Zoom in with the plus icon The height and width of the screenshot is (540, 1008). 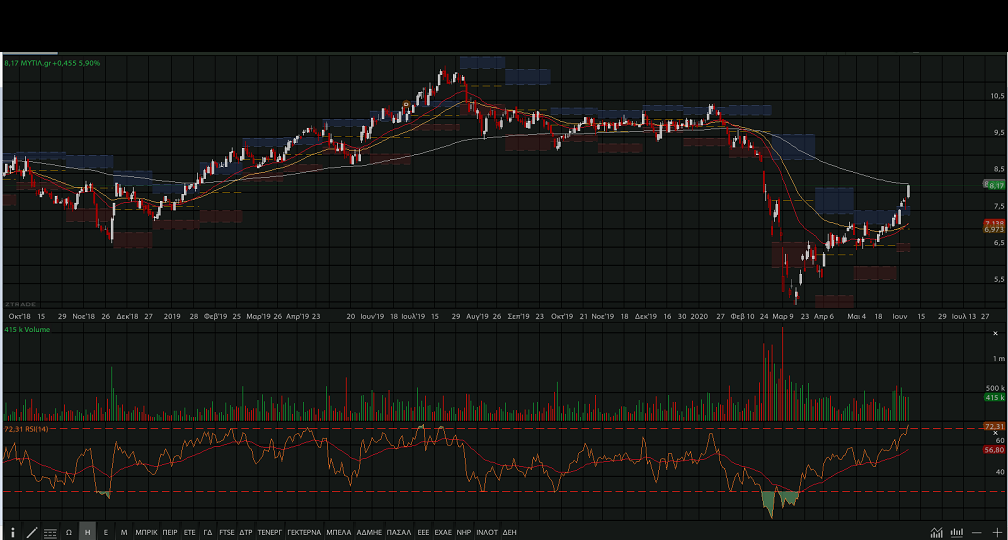[996, 533]
